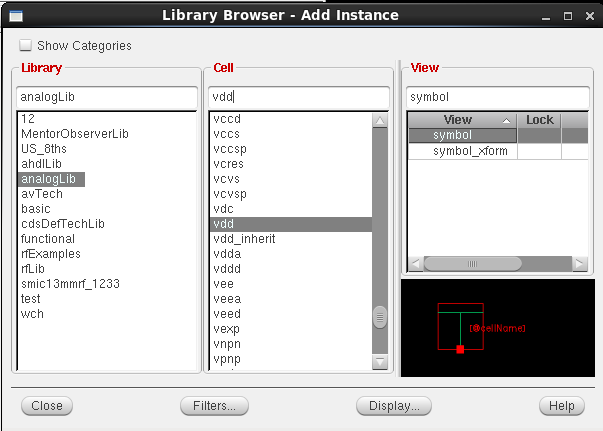Click the Cell list vertical scrollbar thumb
The width and height of the screenshot is (603, 431).
pos(380,317)
